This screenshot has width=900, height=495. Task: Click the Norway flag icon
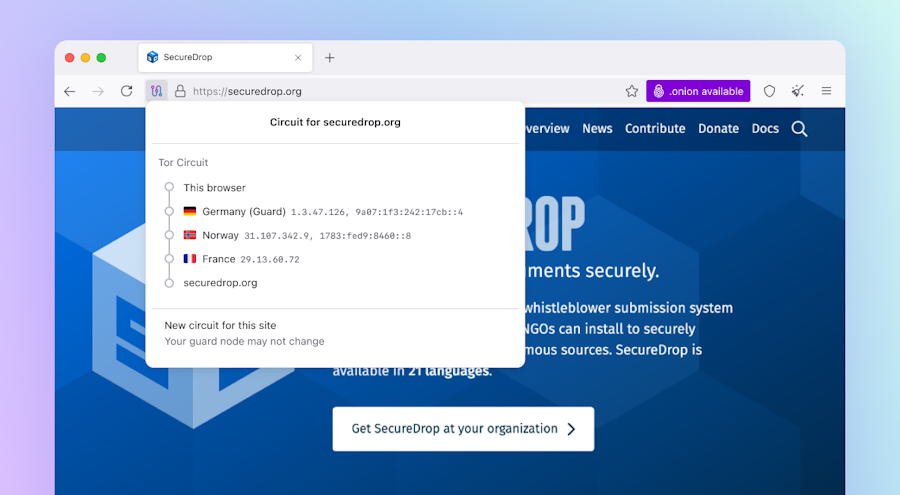point(189,235)
